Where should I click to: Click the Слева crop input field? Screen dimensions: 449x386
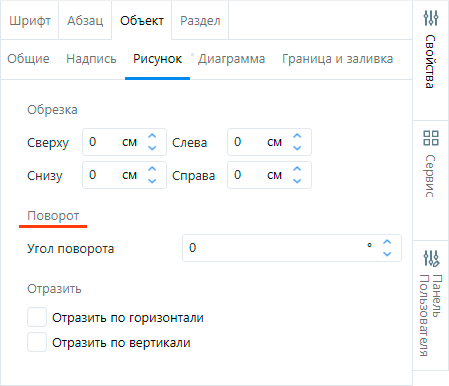[269, 142]
